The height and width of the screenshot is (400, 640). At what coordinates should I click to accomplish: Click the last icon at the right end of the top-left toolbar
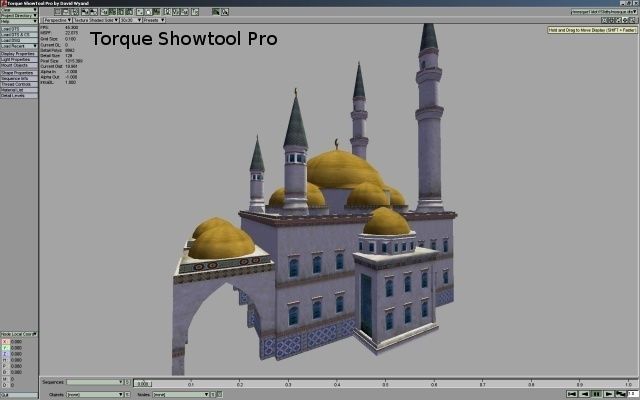coord(225,12)
